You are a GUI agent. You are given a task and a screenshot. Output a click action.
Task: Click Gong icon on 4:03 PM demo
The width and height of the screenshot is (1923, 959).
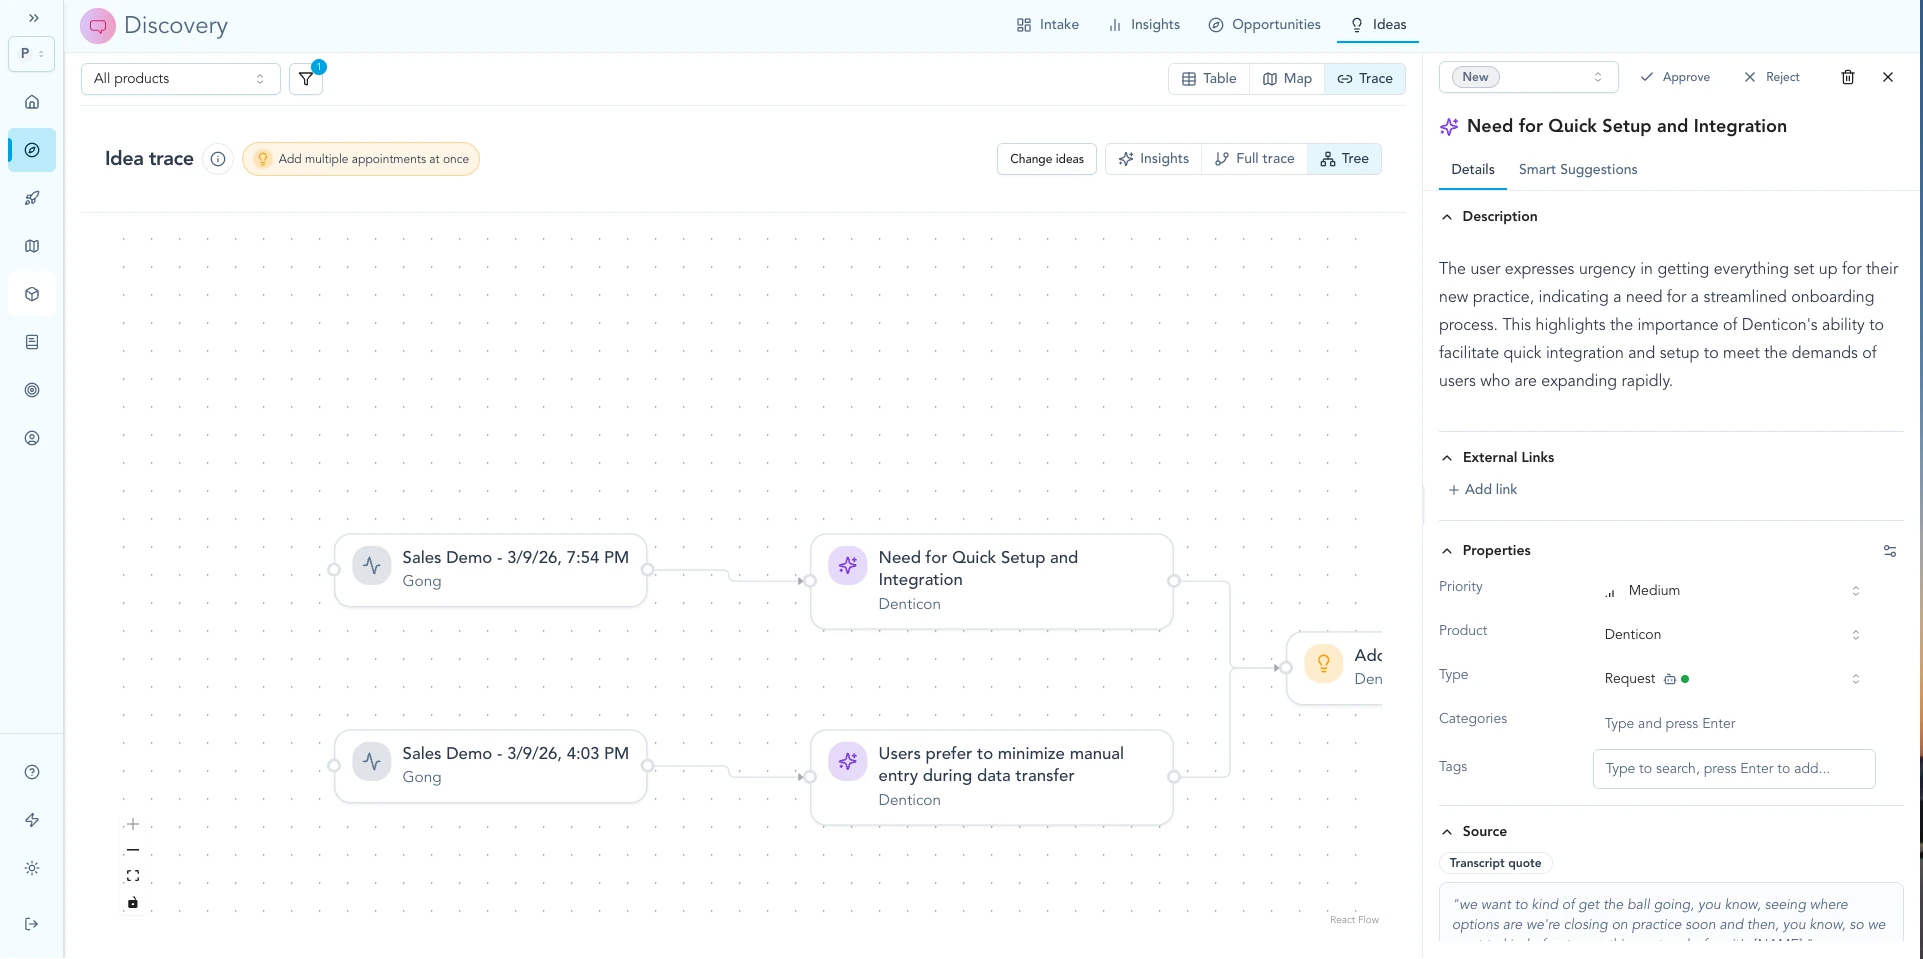[x=372, y=762]
